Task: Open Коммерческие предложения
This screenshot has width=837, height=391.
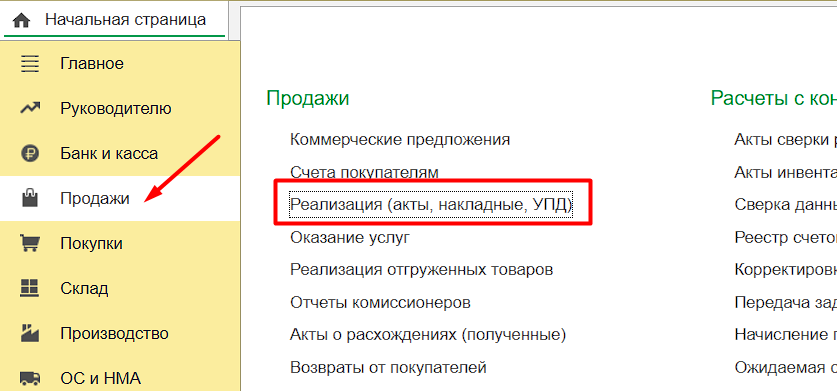Action: (x=400, y=140)
